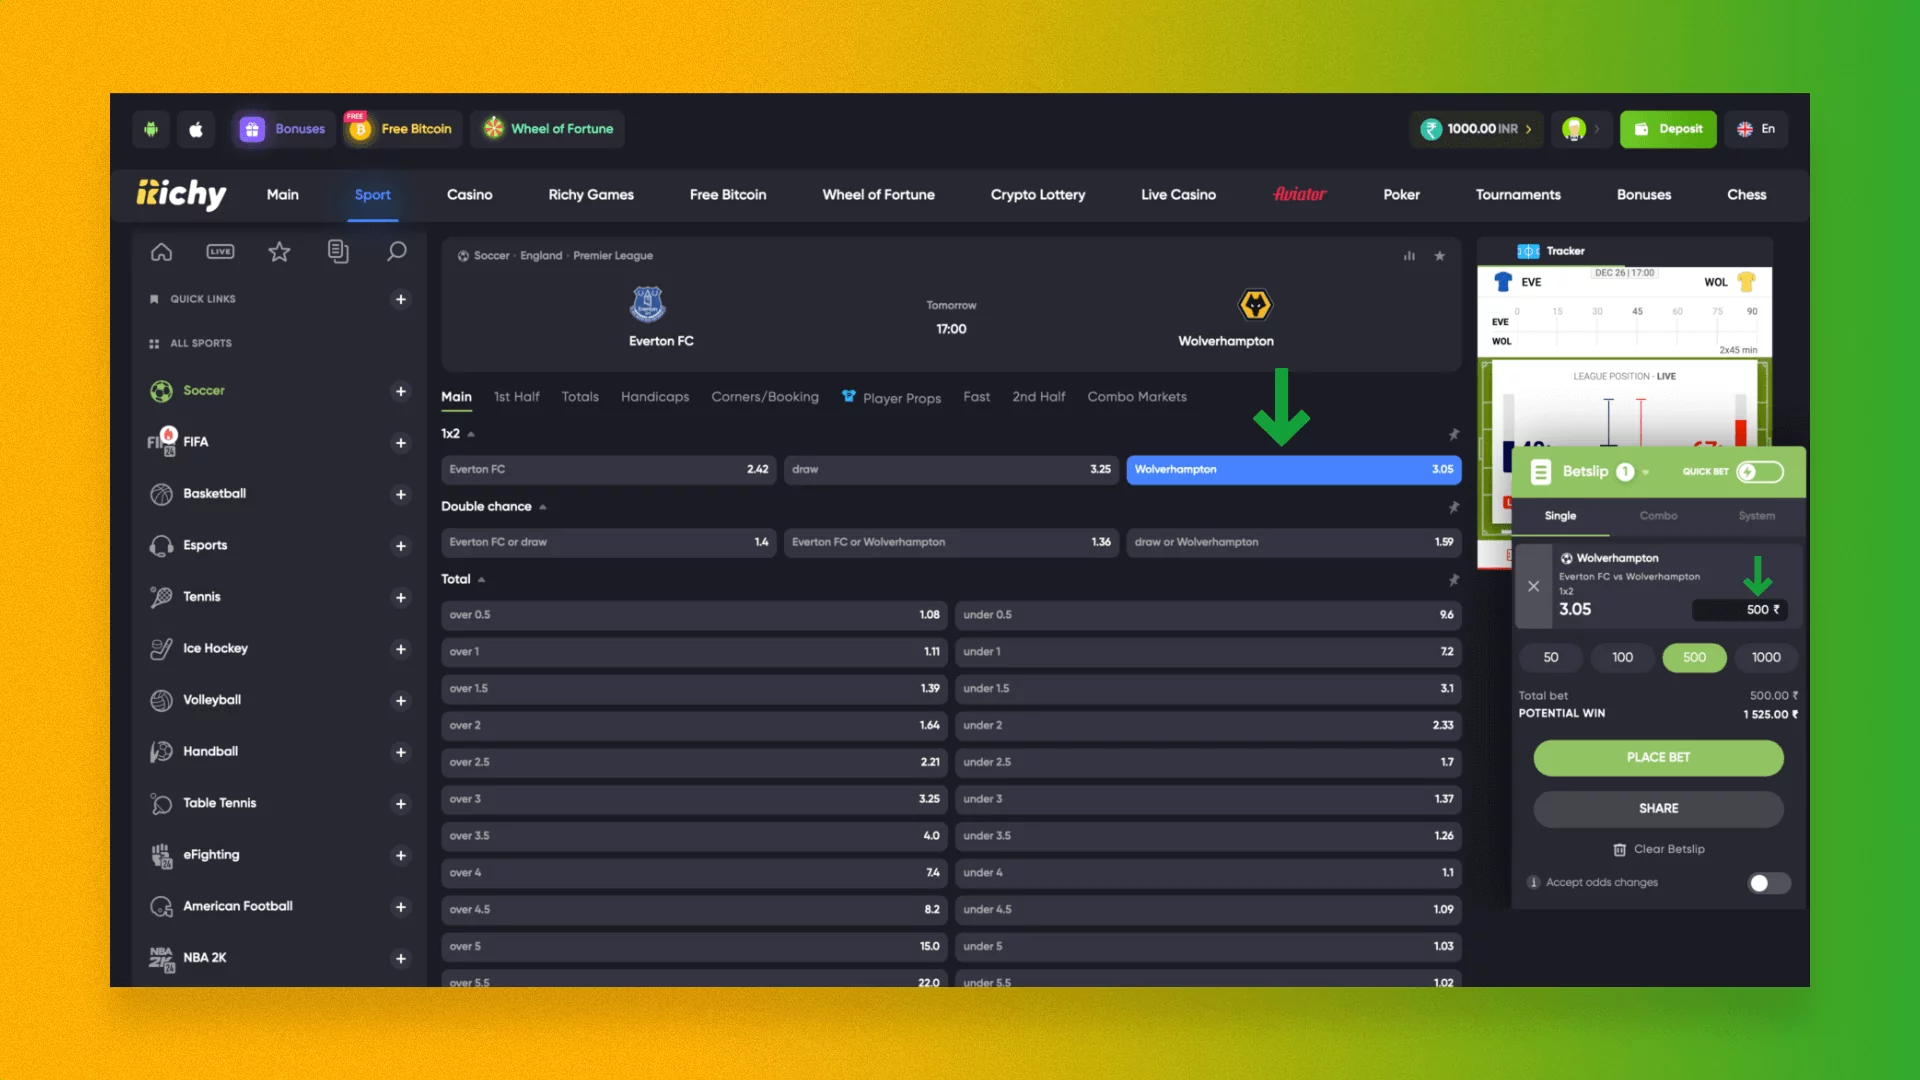Screen dimensions: 1920x1080
Task: Open the Bonuses button in top bar
Action: (x=284, y=129)
